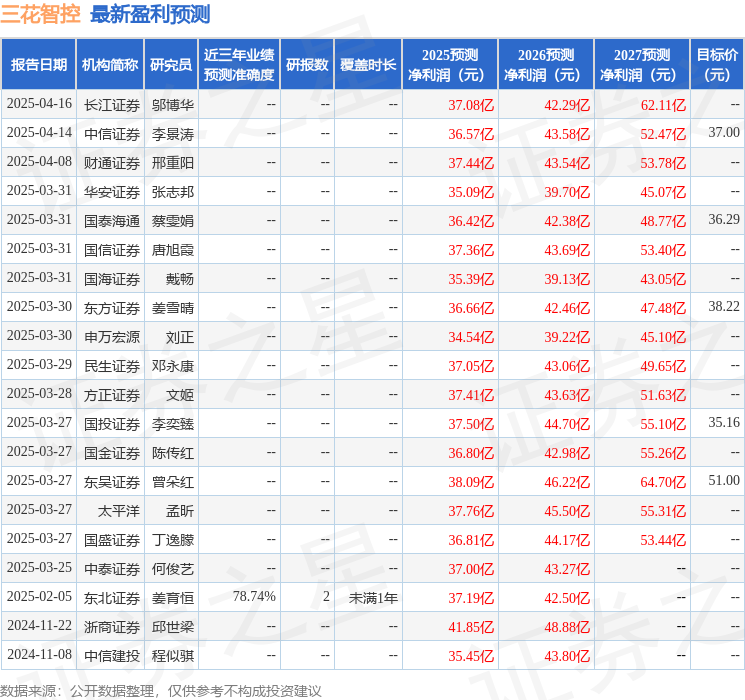Click the 62.11亿 forecast value

(663, 105)
